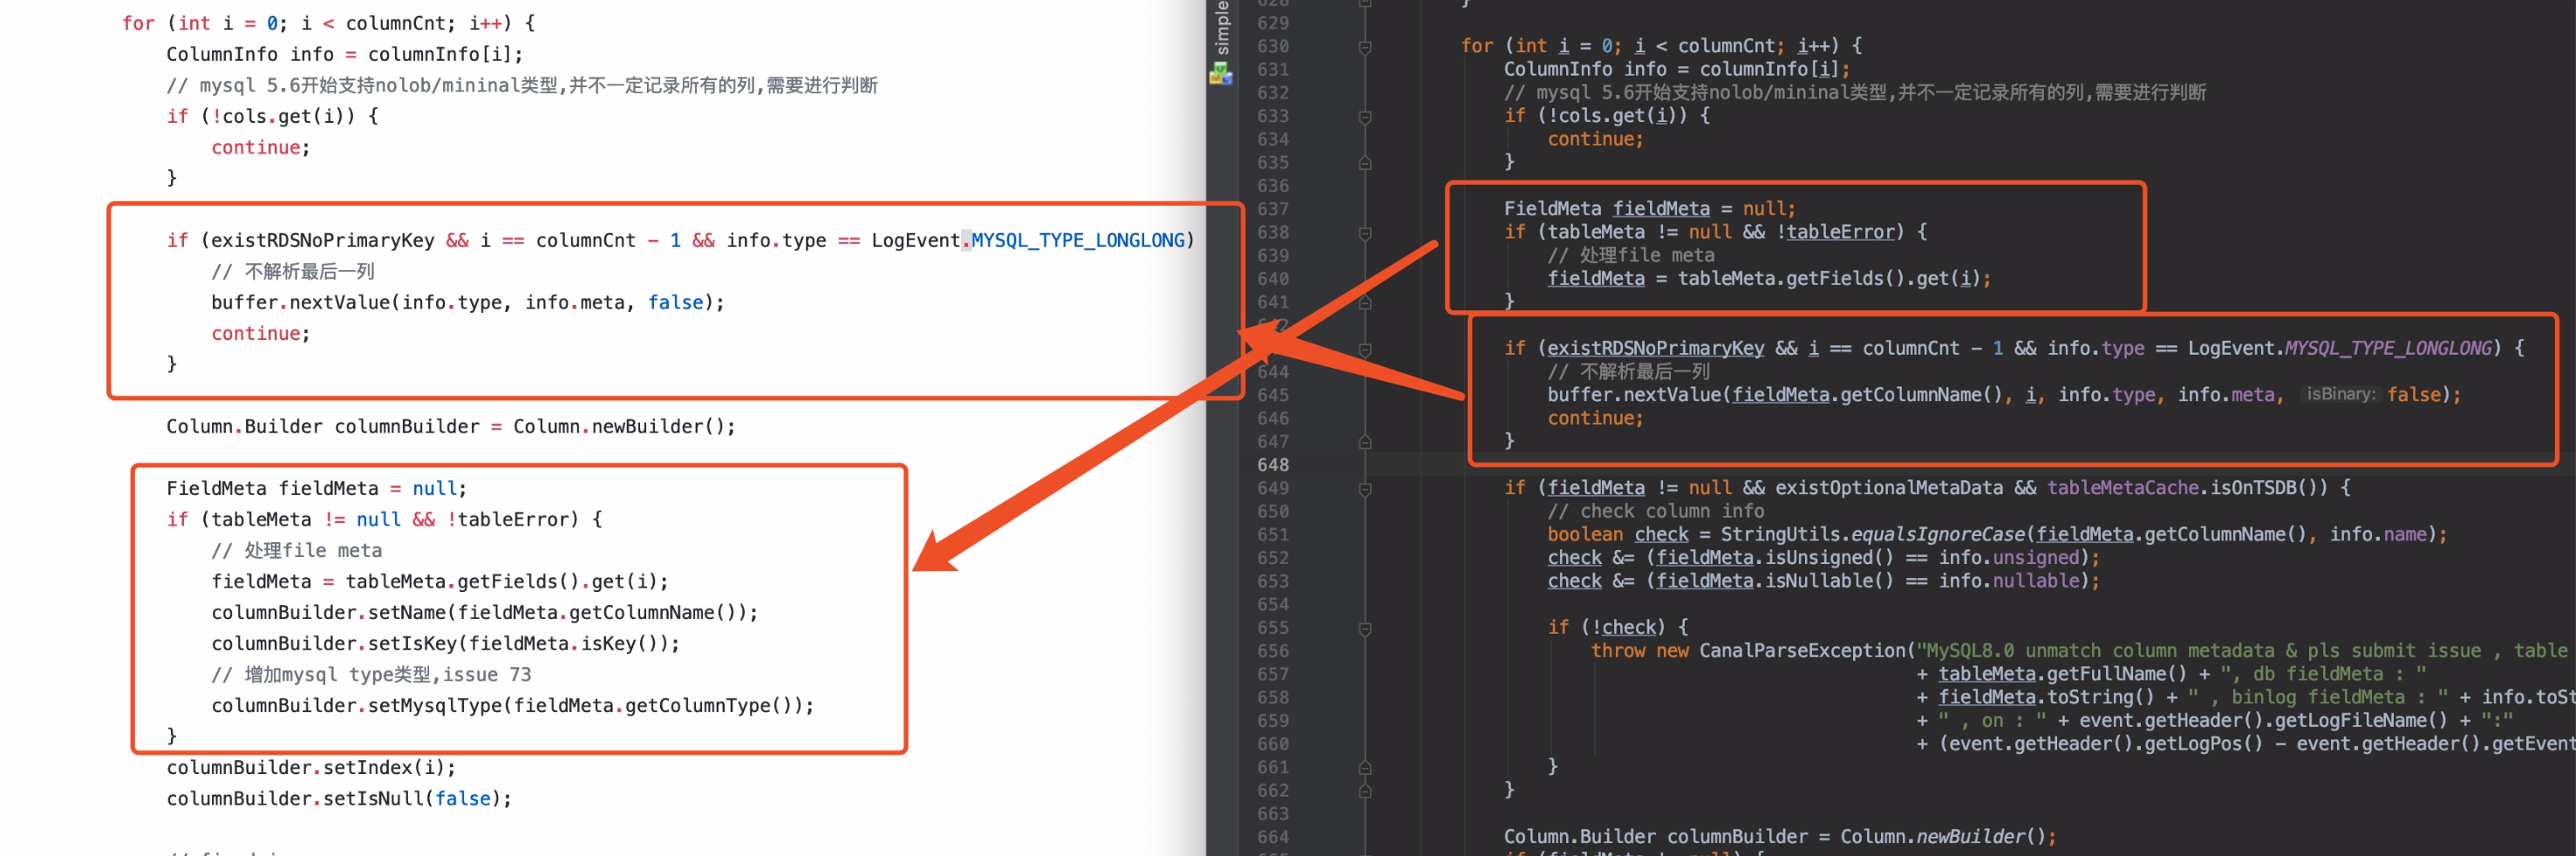The width and height of the screenshot is (2576, 856).
Task: Click isNullable() call on line 653
Action: tap(1829, 581)
